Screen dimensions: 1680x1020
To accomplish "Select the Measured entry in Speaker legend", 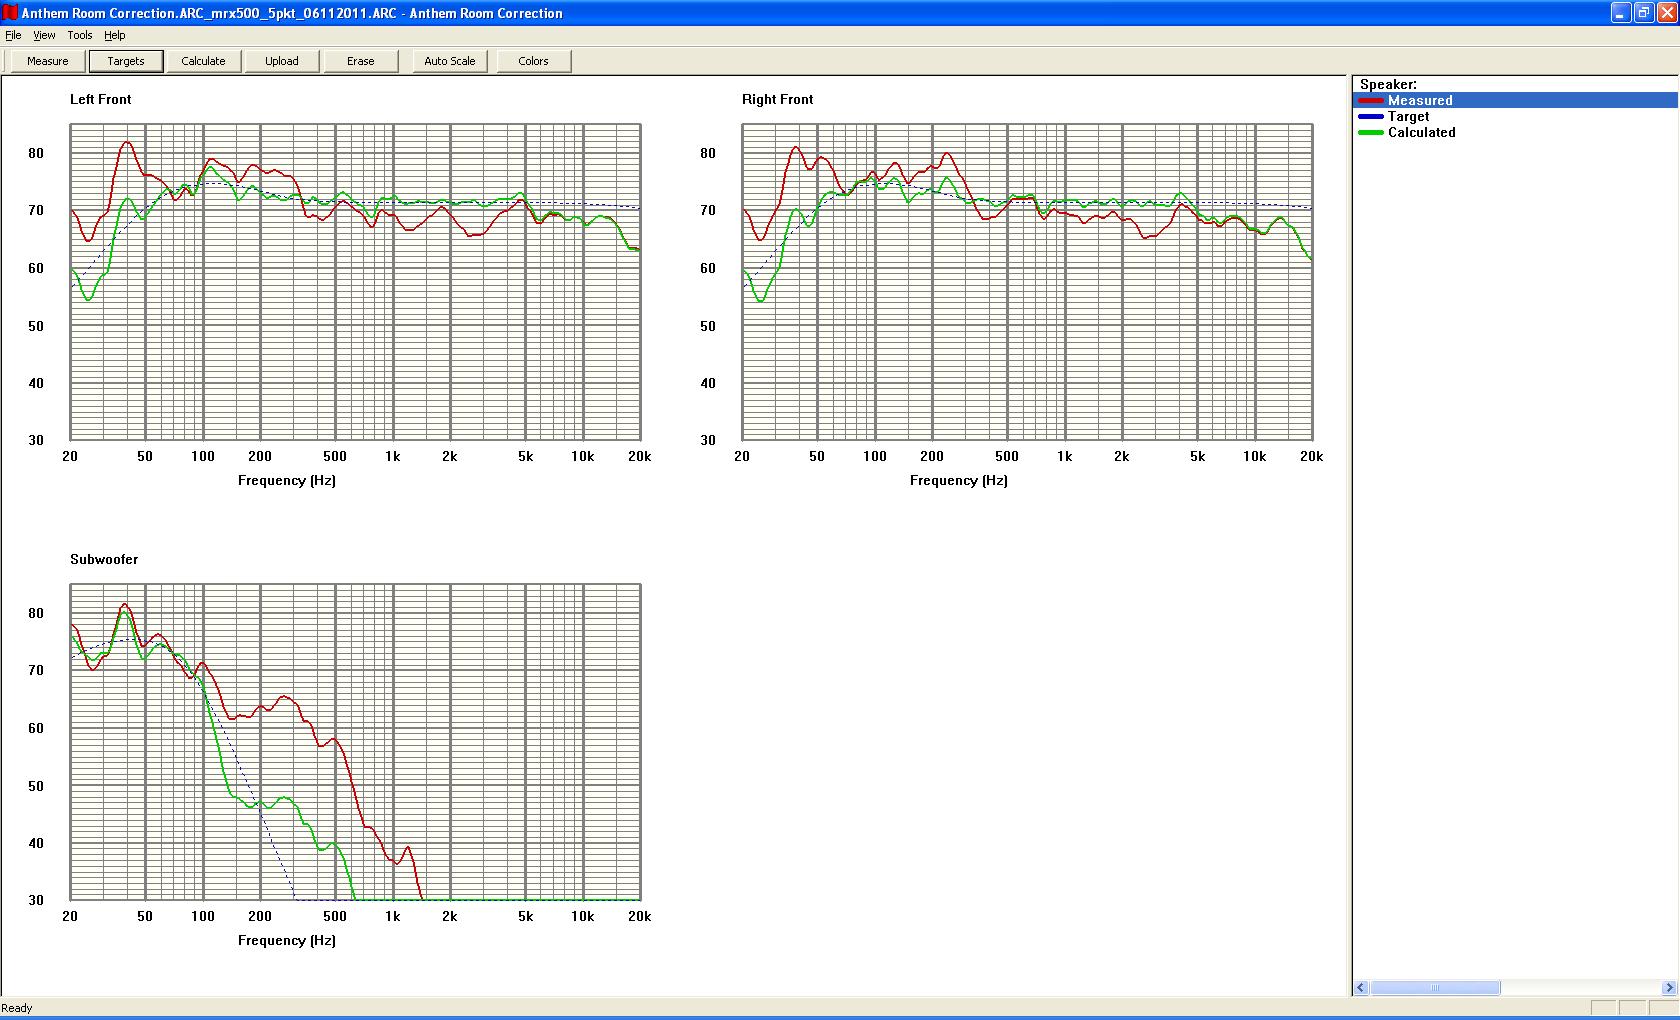I will coord(1419,100).
